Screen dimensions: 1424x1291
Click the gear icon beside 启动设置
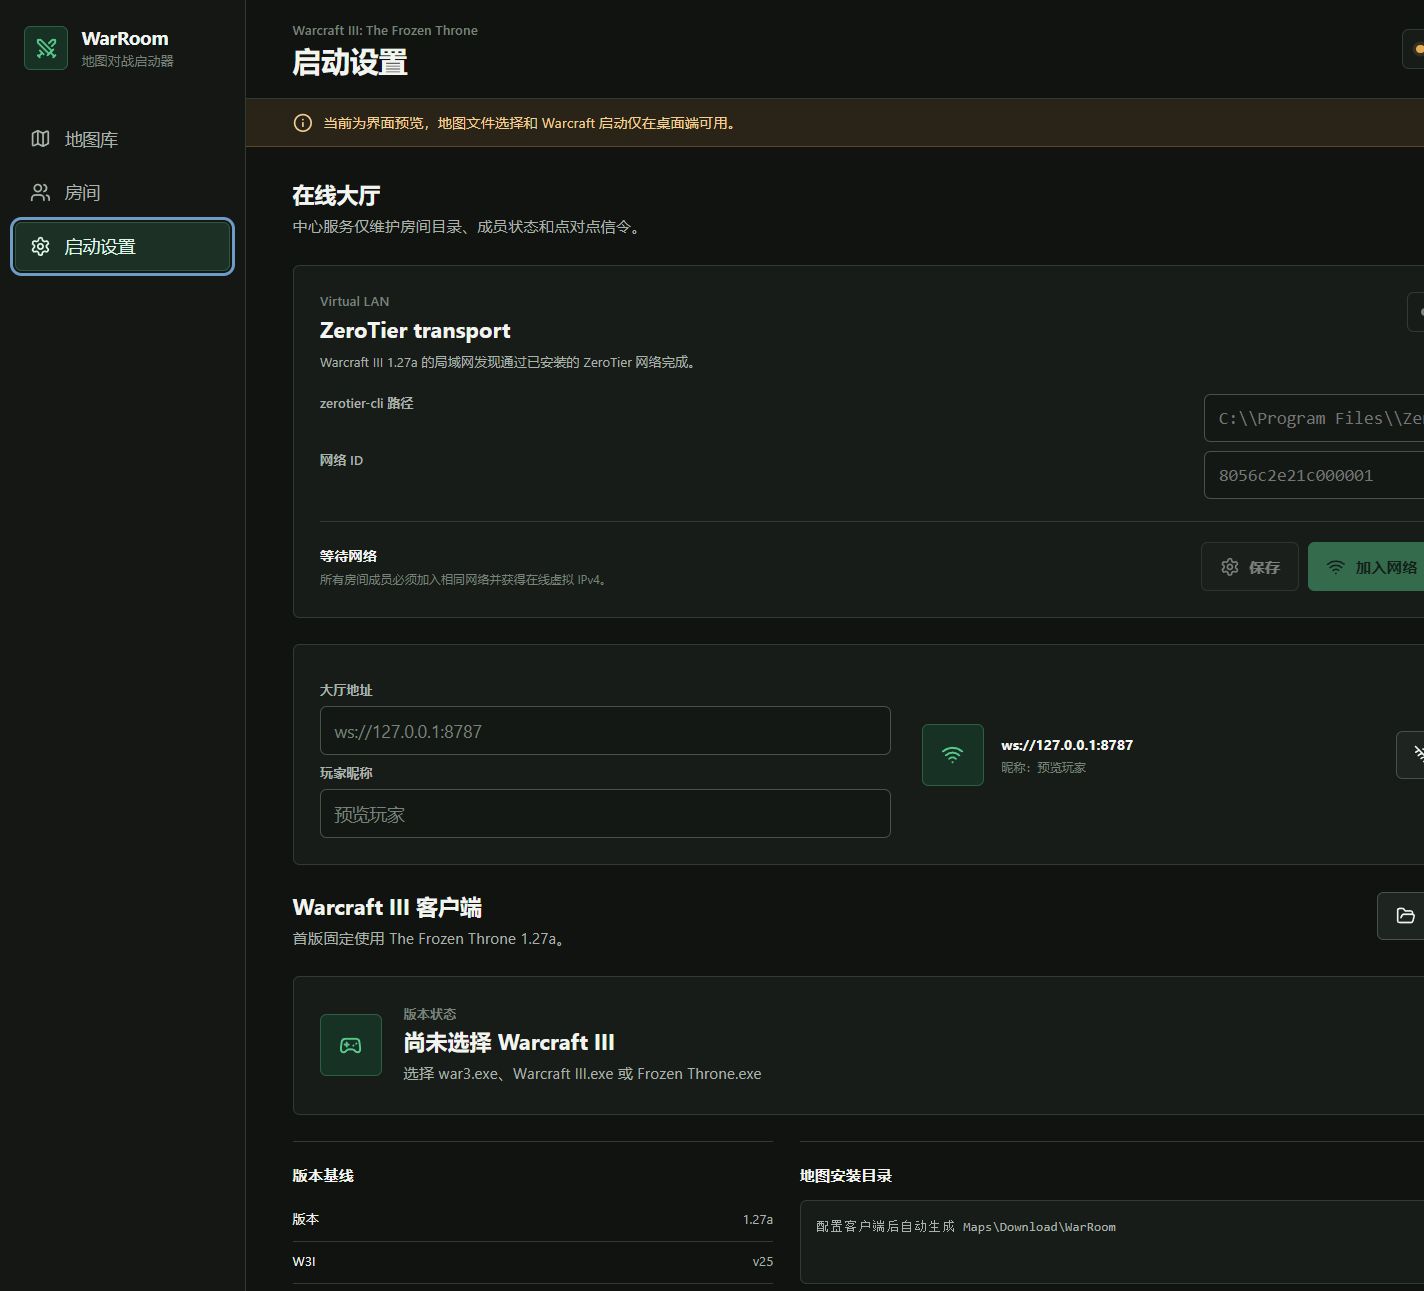40,246
